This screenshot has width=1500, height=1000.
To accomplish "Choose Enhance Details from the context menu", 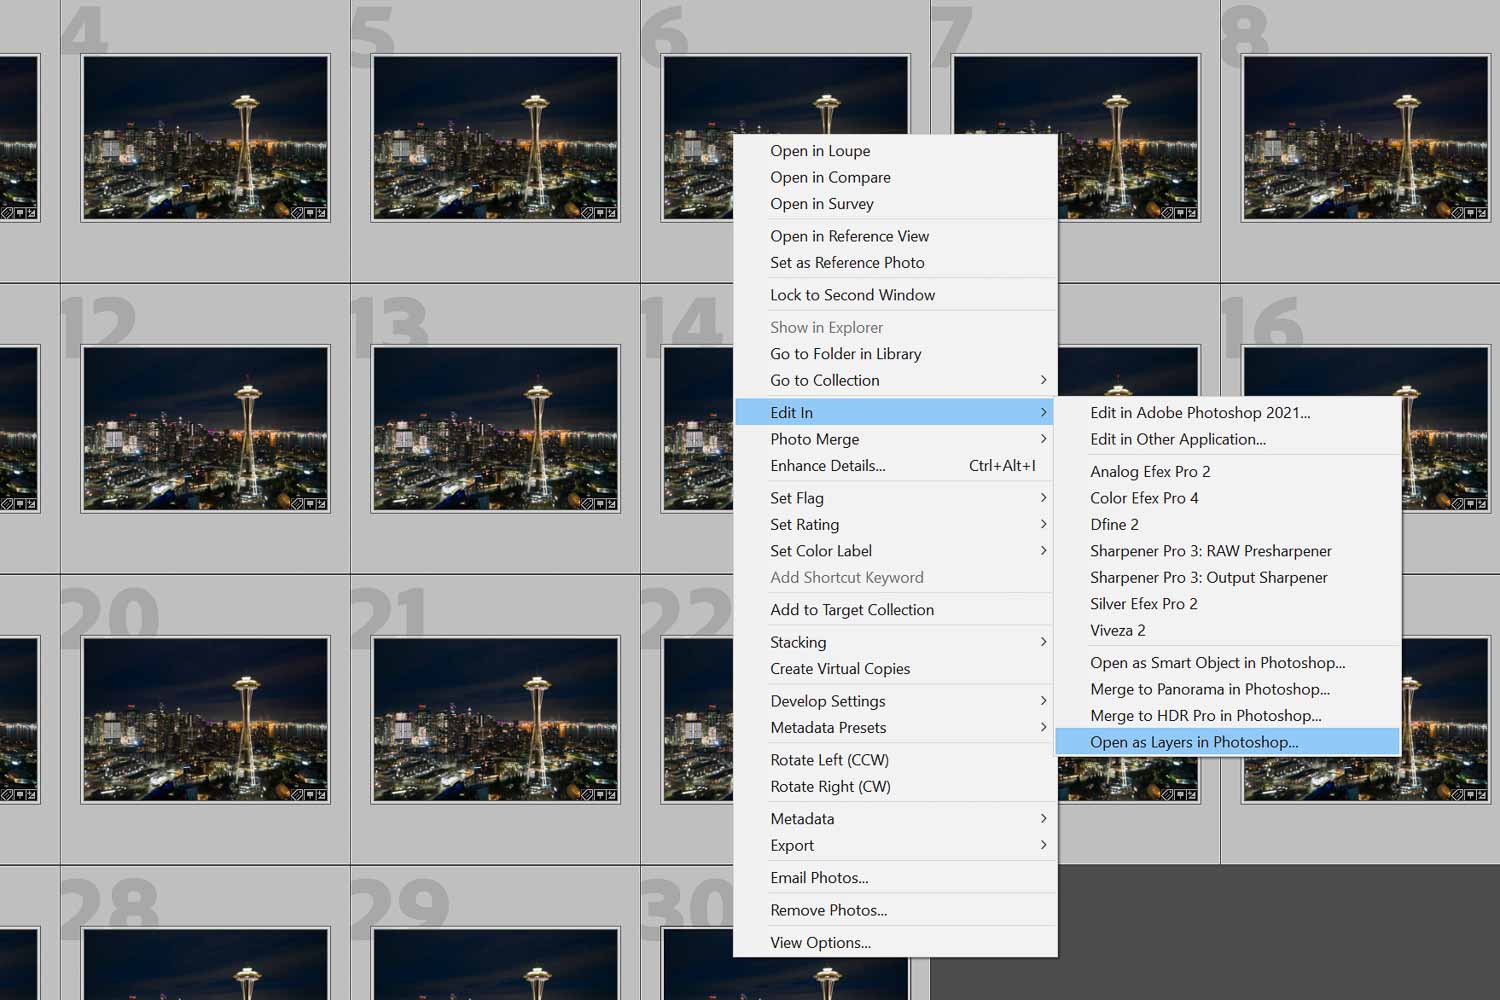I will tap(895, 466).
